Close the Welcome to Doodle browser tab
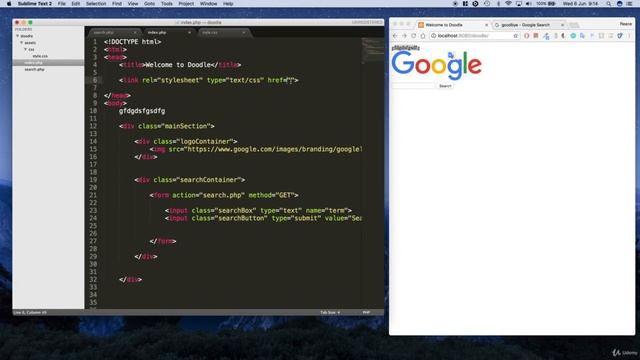This screenshot has width=640, height=360. tap(487, 25)
